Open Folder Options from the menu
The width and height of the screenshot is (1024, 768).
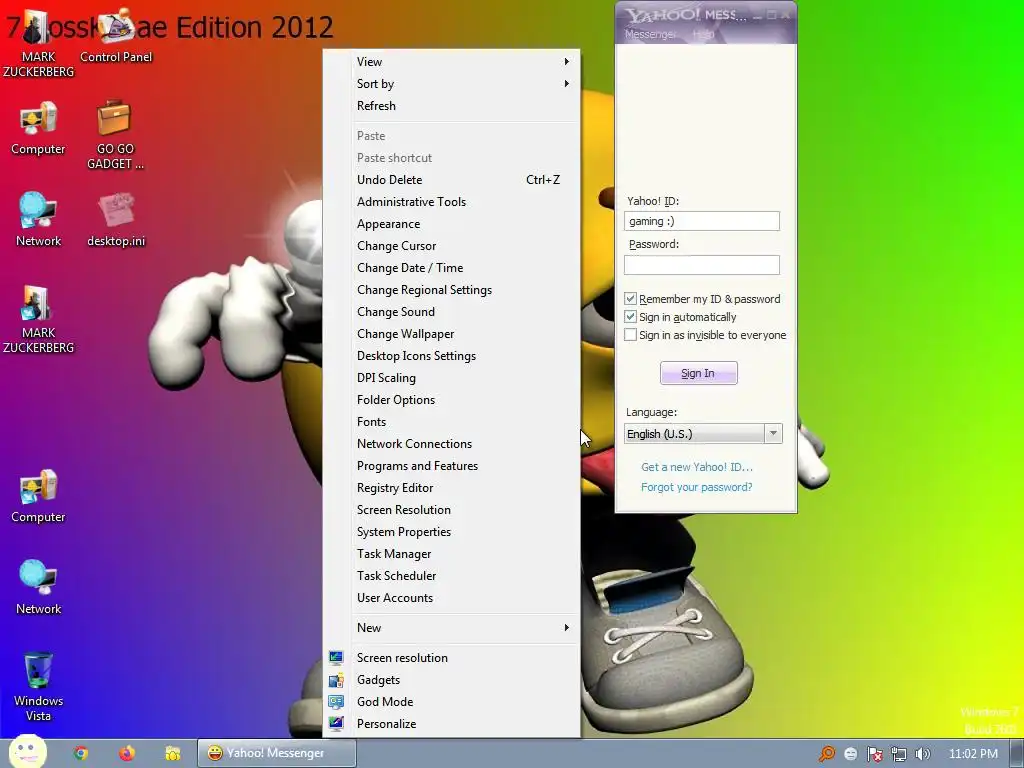click(451, 400)
